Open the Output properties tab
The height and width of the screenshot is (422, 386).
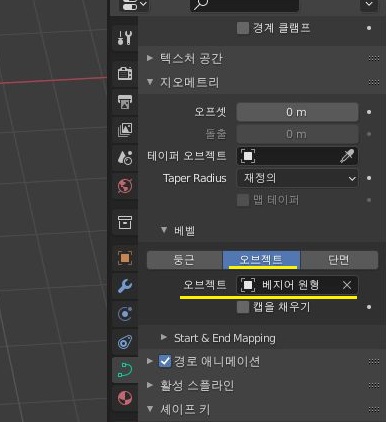click(125, 102)
